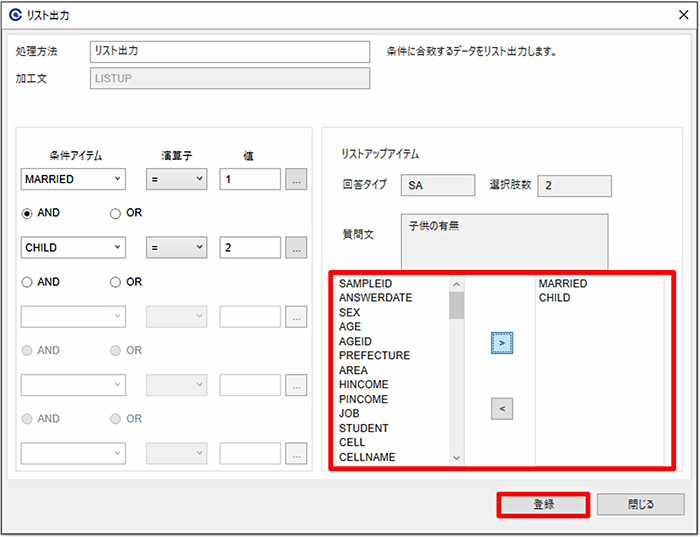The width and height of the screenshot is (700, 537).
Task: Select SEX in the item list
Action: (350, 312)
